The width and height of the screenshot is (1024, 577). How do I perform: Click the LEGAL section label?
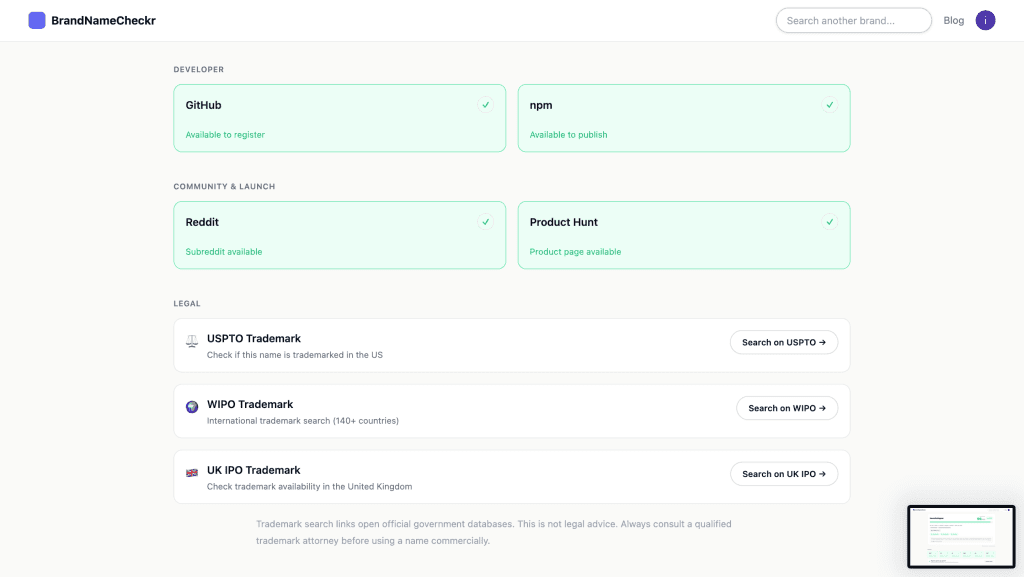[187, 304]
